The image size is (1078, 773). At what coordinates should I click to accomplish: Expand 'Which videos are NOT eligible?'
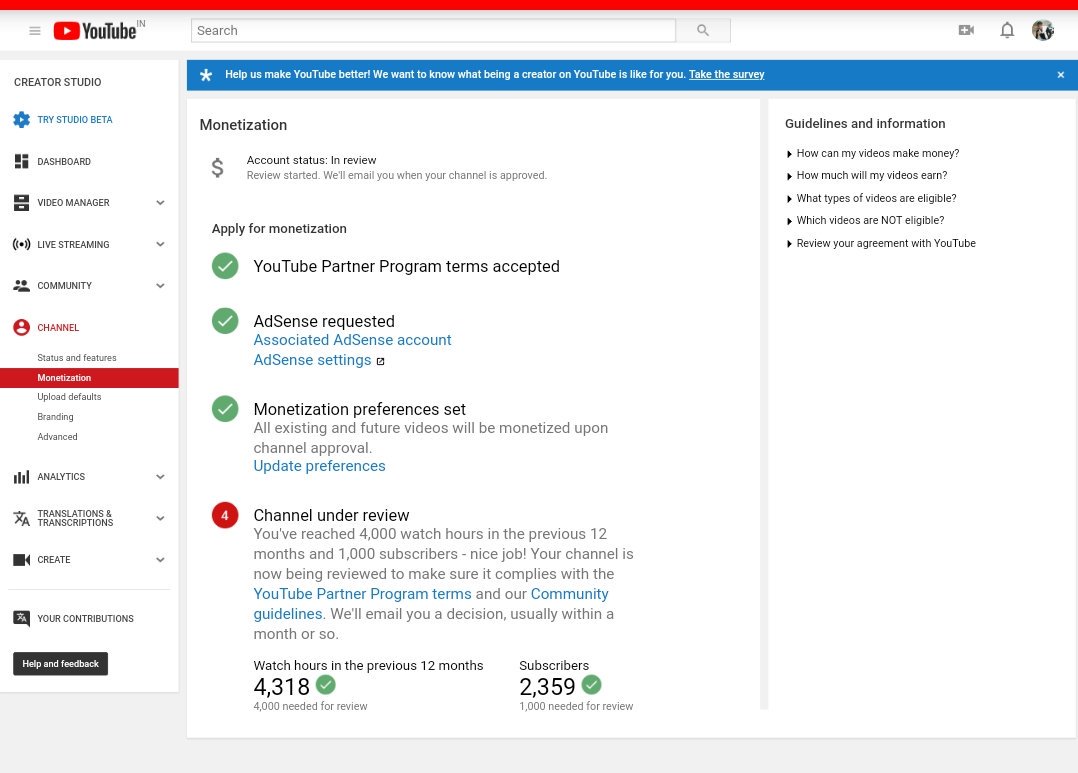tap(865, 220)
